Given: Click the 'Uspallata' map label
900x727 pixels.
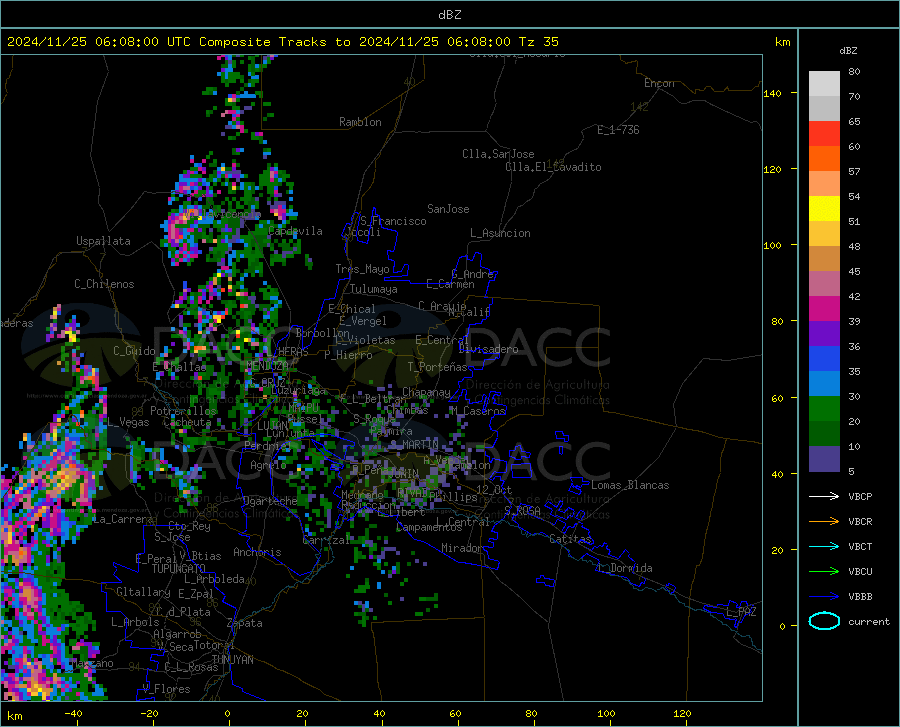Looking at the screenshot, I should click(x=103, y=241).
